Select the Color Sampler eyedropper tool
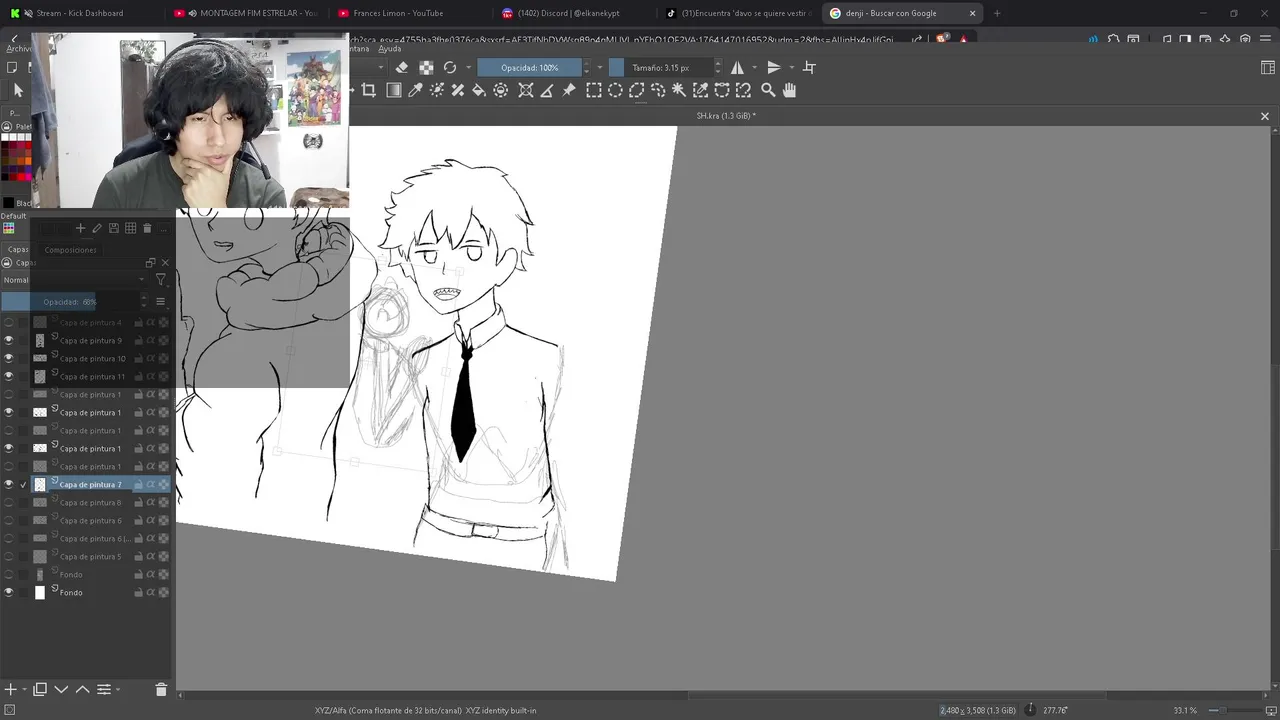The width and height of the screenshot is (1280, 720). point(415,90)
